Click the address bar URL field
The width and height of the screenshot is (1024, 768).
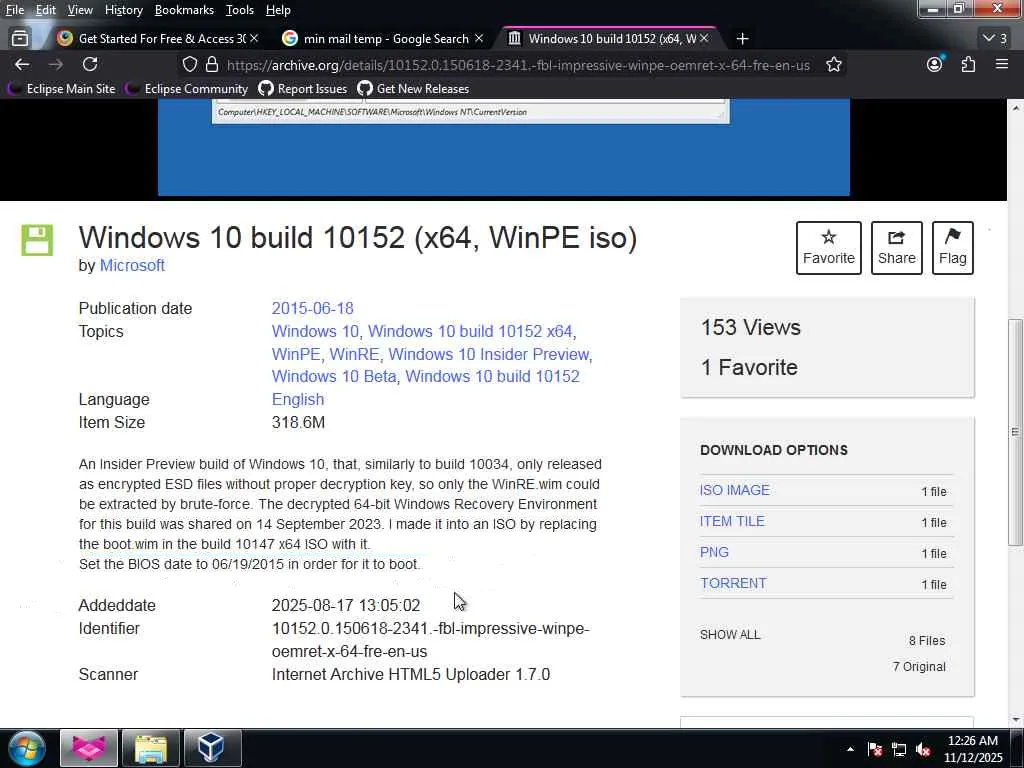tap(519, 65)
